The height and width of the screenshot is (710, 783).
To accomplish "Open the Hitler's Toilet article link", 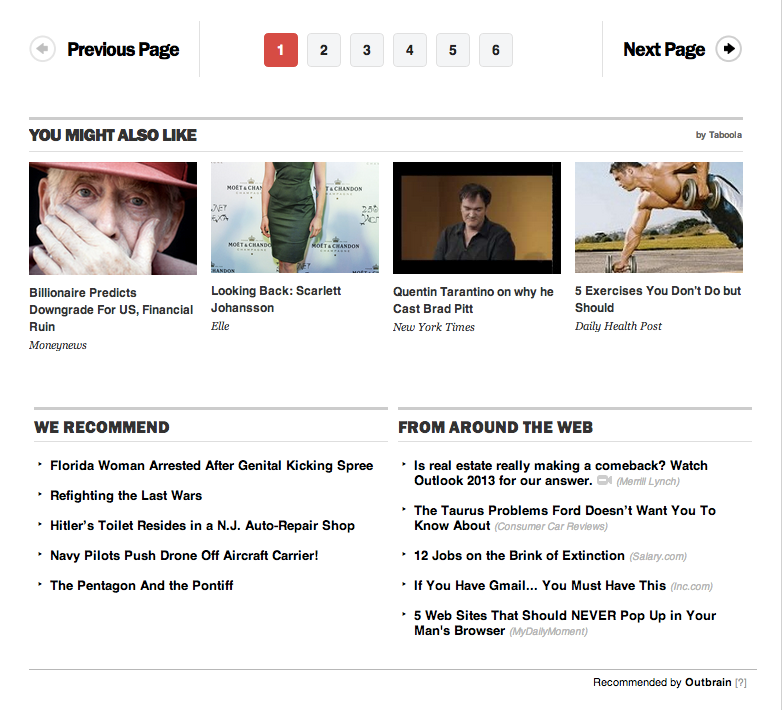I will pos(202,526).
